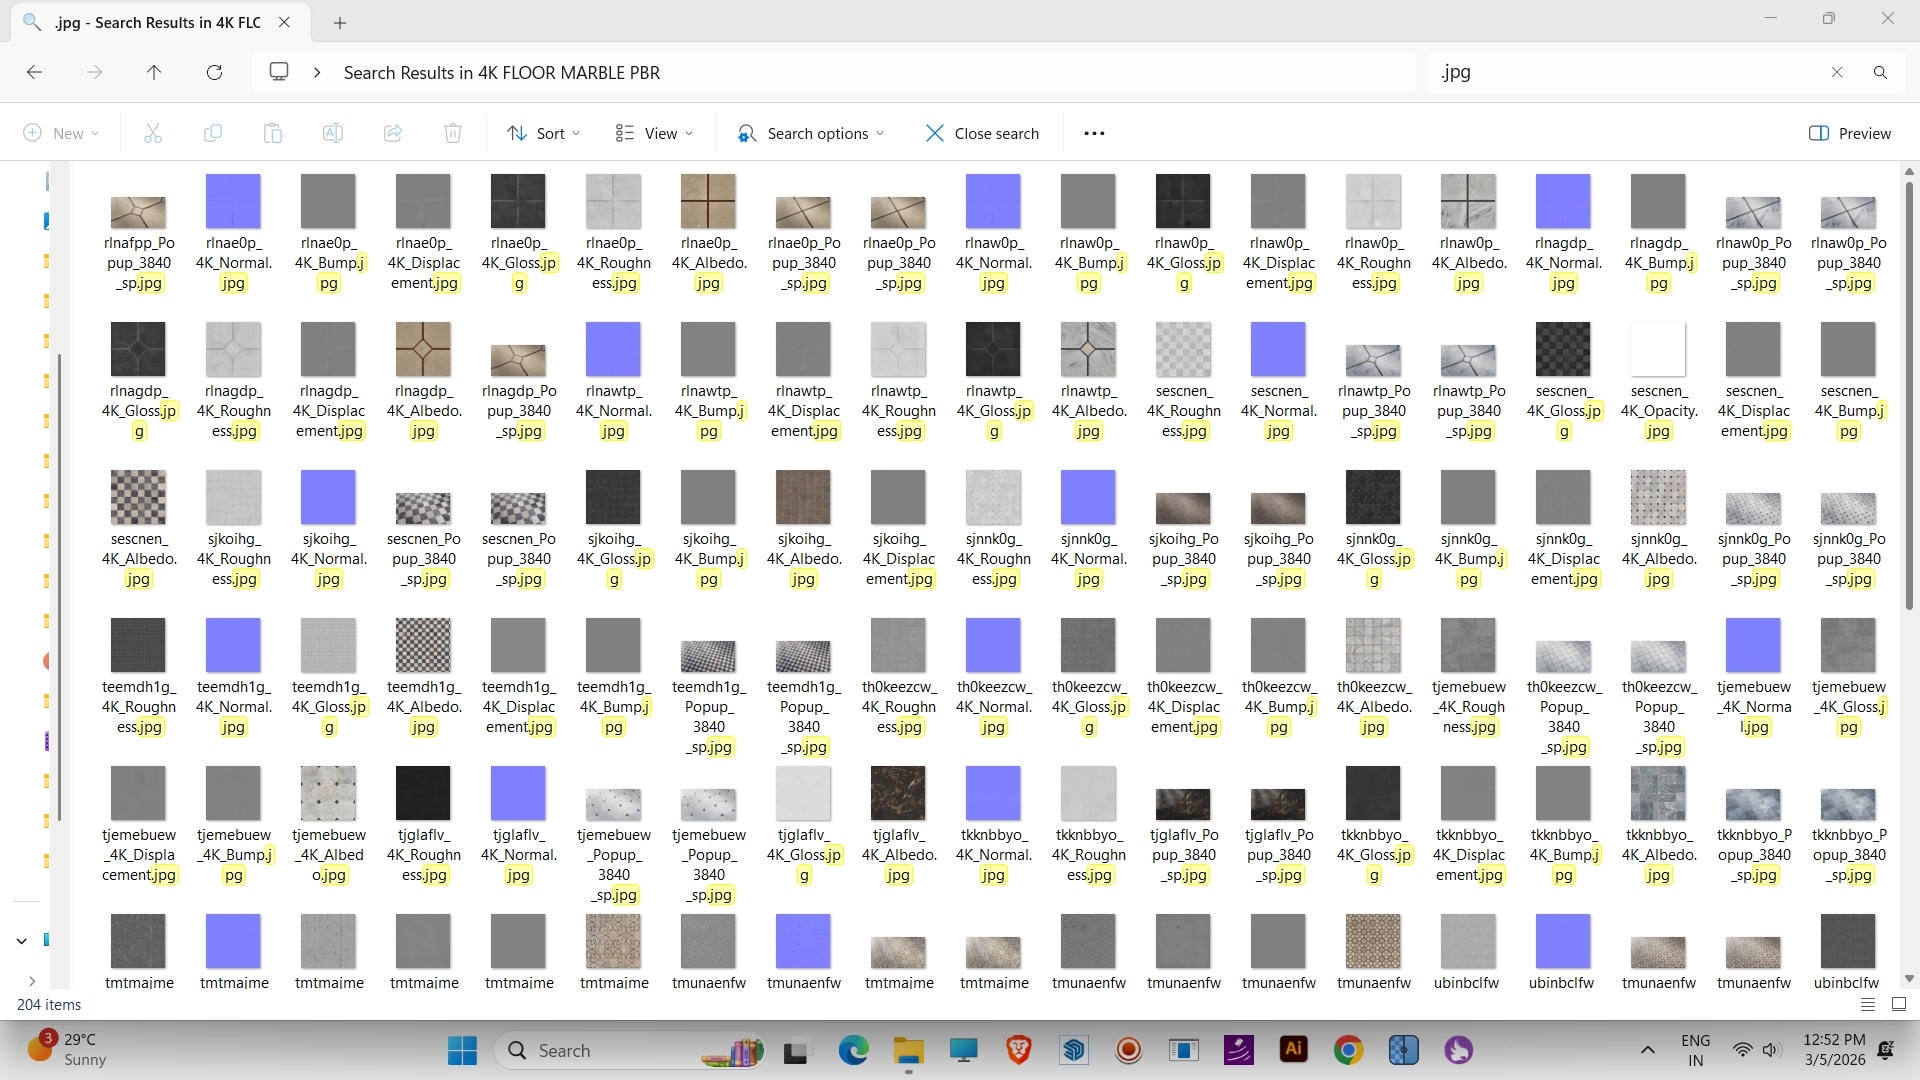Go up one folder level

click(x=153, y=72)
